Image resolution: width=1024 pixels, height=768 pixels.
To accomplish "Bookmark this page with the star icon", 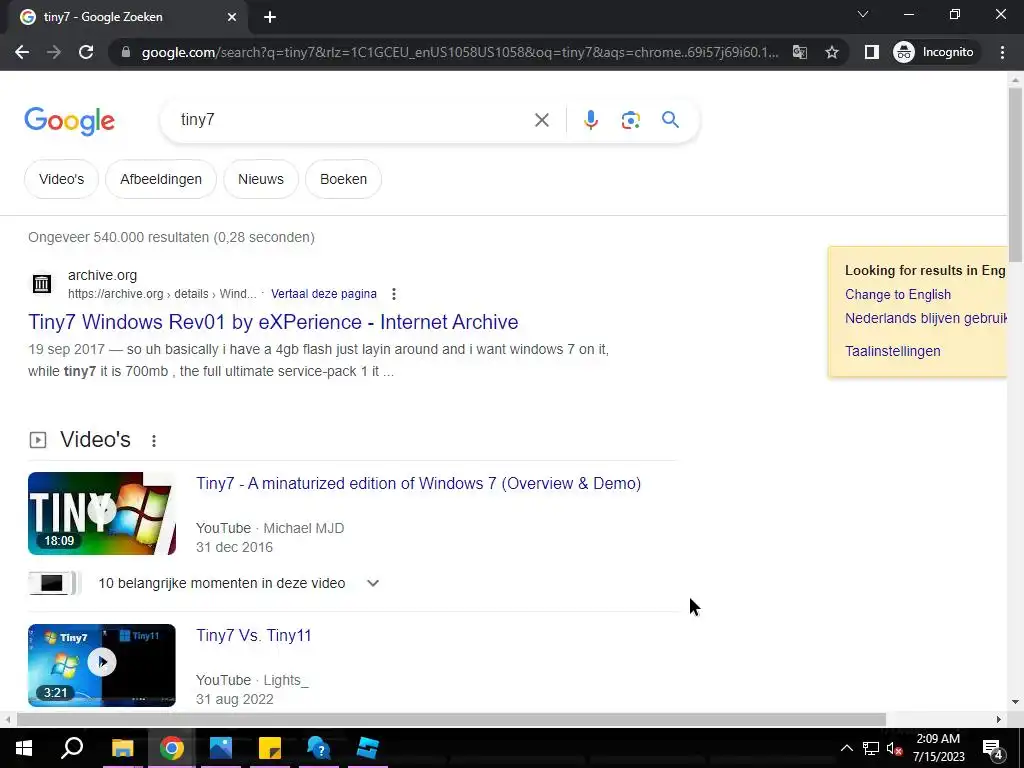I will pos(831,52).
